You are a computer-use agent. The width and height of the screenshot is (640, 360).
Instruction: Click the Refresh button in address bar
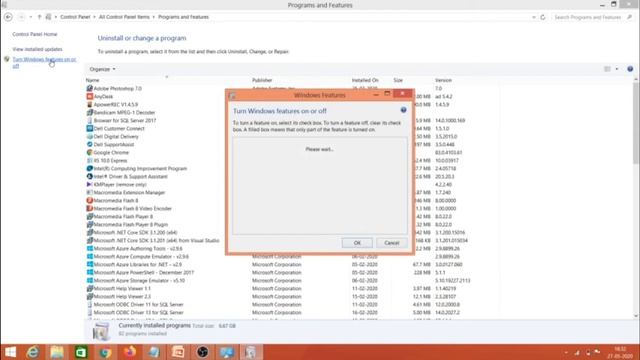[x=543, y=17]
